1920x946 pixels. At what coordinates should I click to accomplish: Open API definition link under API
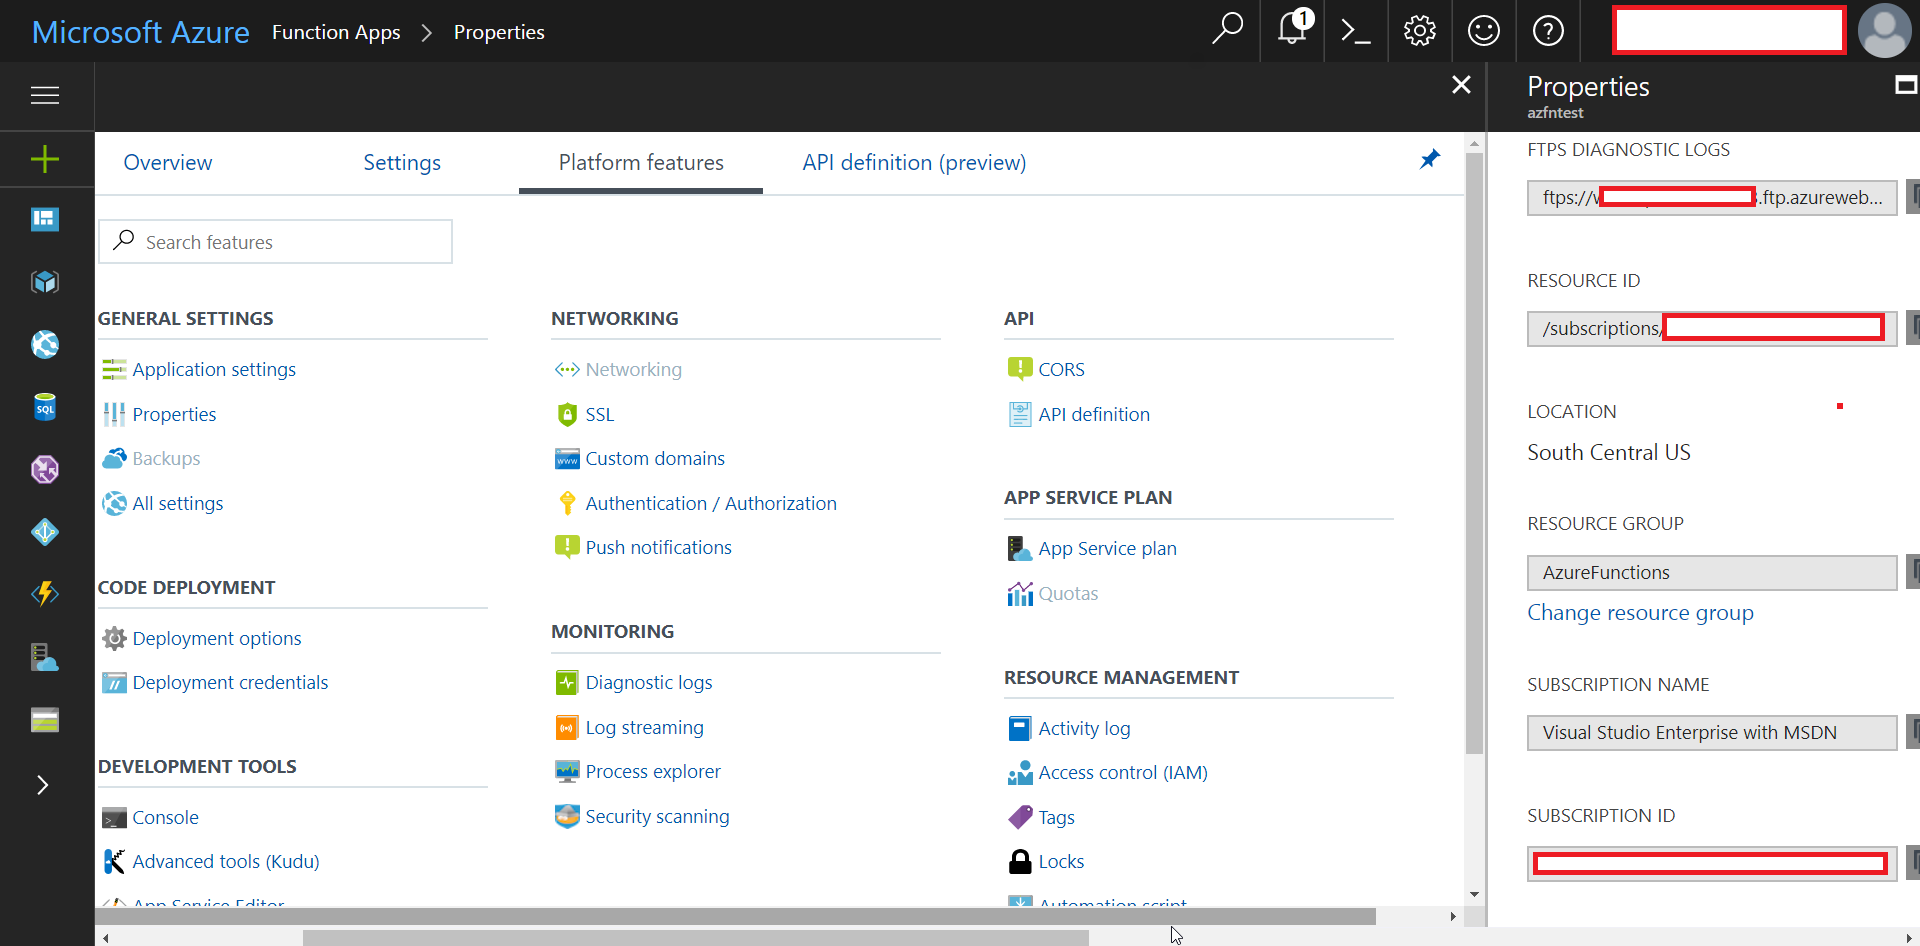(x=1094, y=414)
